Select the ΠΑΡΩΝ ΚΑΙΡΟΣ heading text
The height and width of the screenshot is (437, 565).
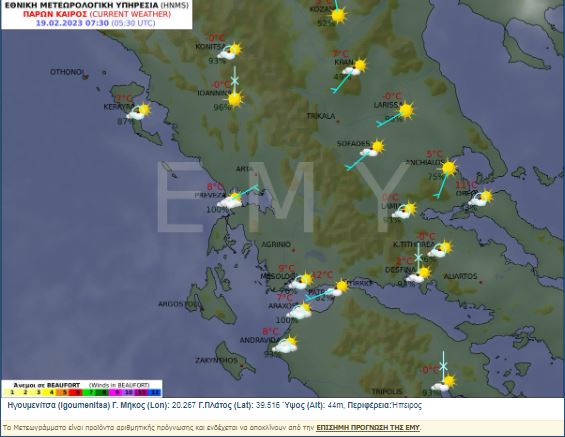click(x=55, y=14)
